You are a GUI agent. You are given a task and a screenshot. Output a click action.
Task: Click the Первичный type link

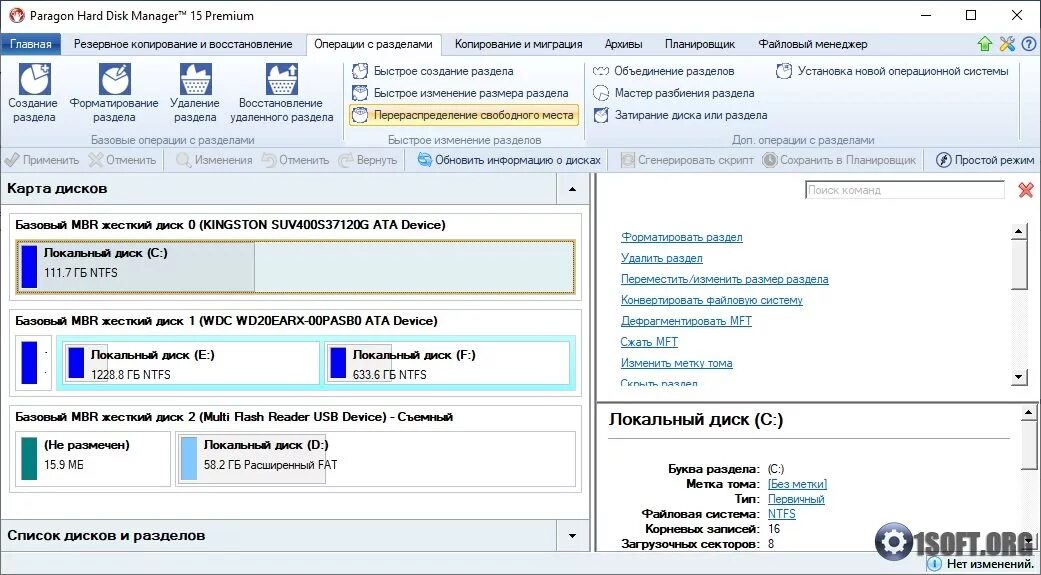click(x=796, y=499)
